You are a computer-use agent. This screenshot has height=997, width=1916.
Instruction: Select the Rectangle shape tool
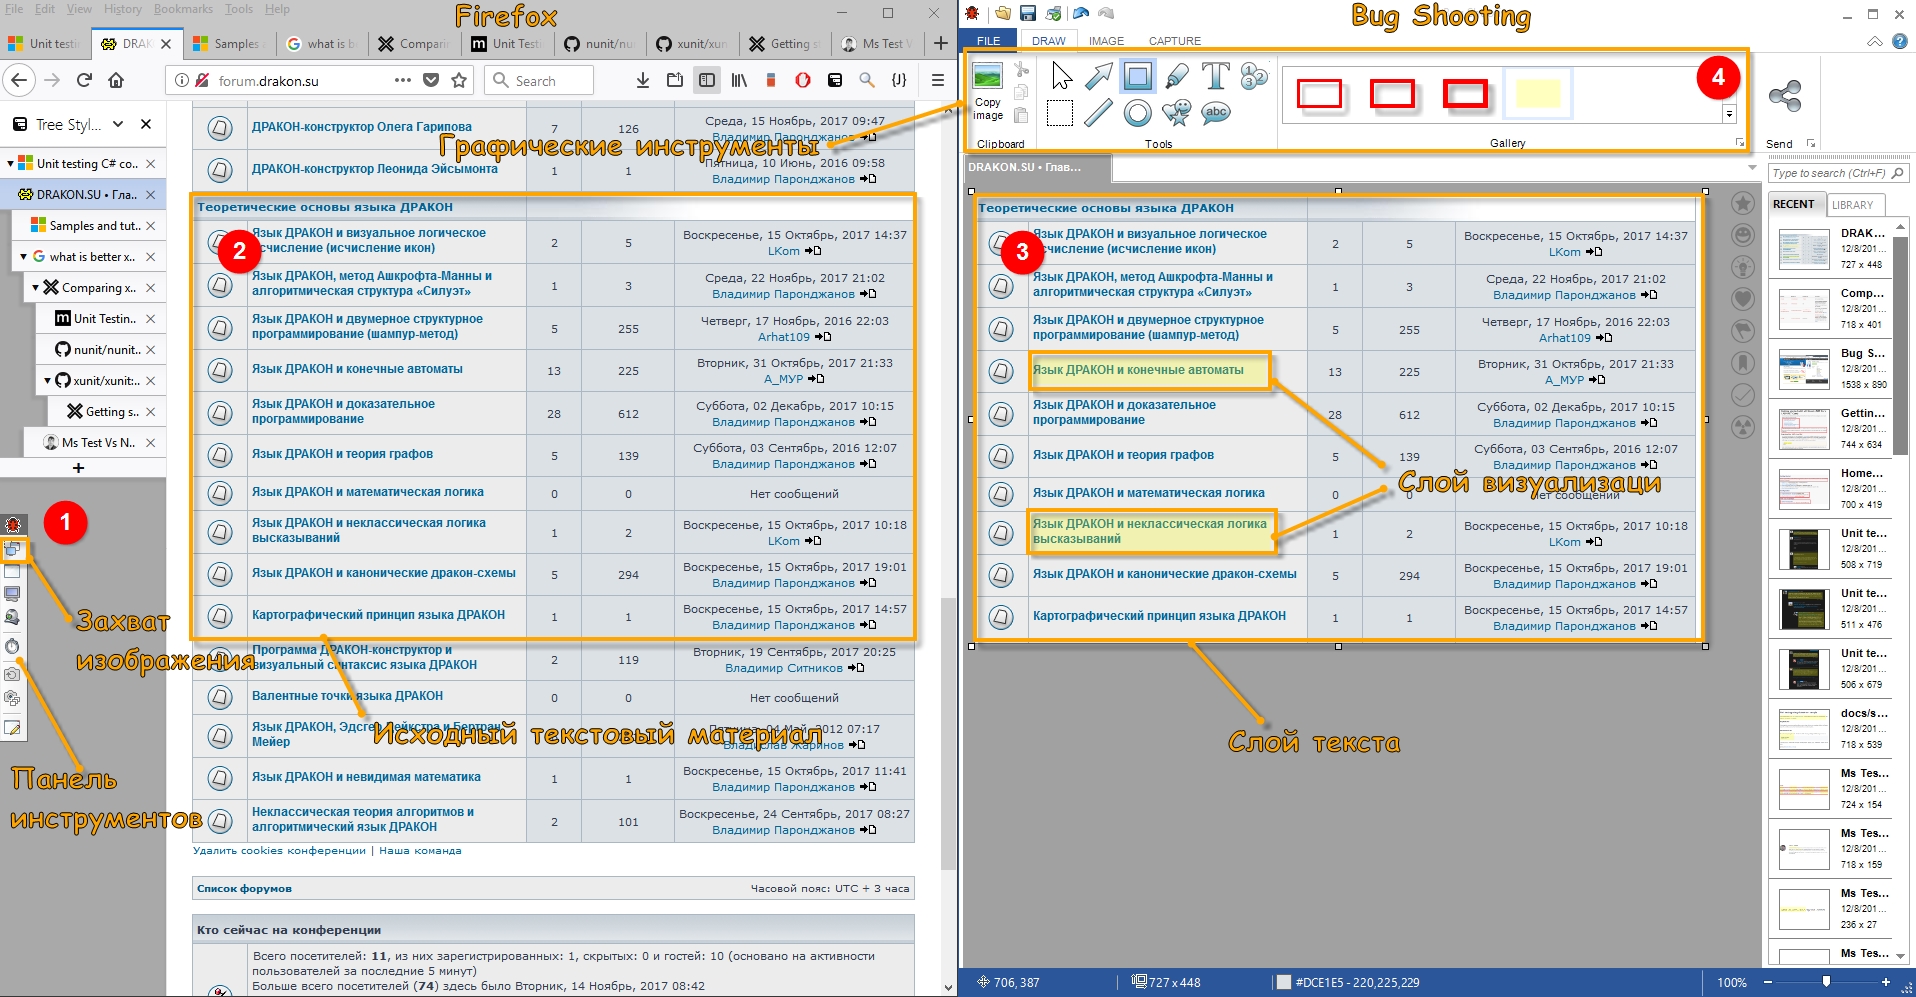pos(1137,76)
